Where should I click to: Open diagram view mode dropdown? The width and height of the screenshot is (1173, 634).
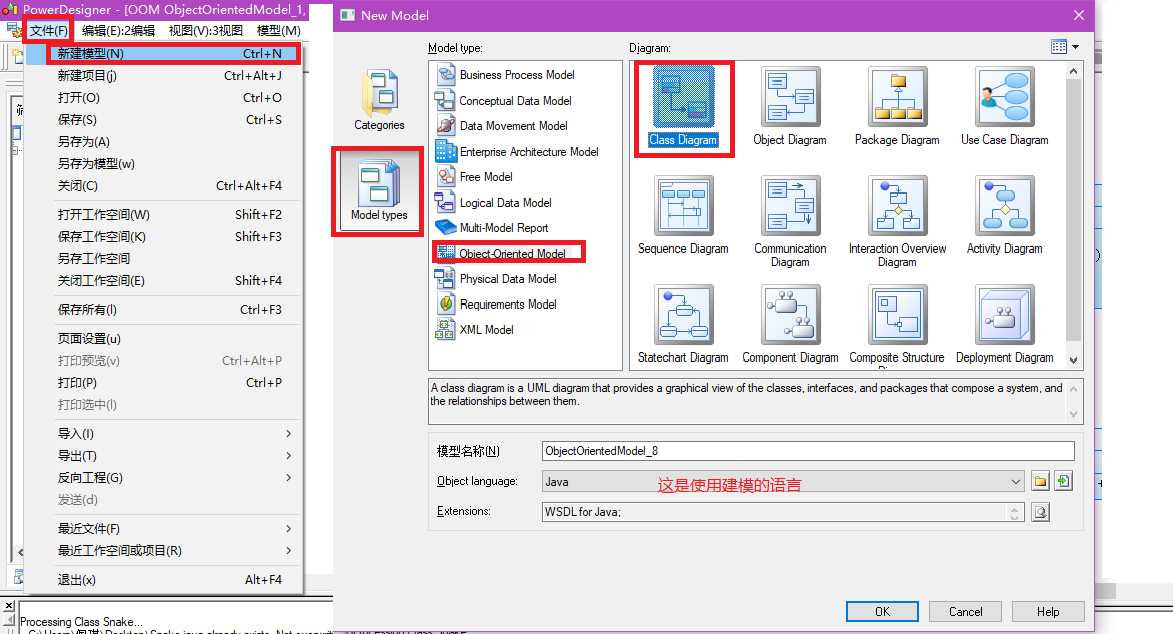point(1065,46)
